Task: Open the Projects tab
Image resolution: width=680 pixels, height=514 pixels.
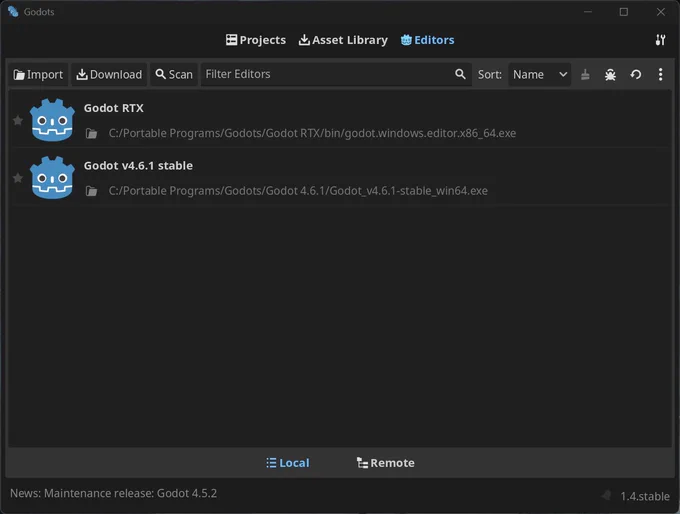Action: [255, 40]
